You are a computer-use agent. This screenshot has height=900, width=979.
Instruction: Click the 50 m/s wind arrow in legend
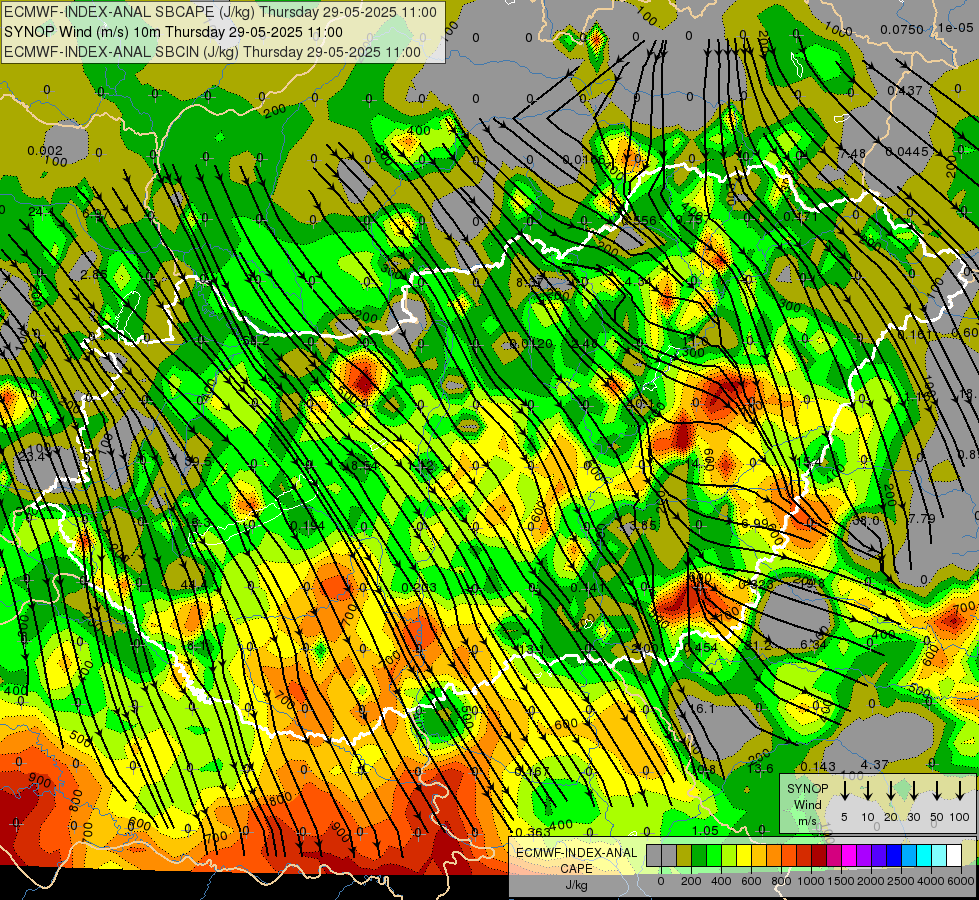[937, 791]
